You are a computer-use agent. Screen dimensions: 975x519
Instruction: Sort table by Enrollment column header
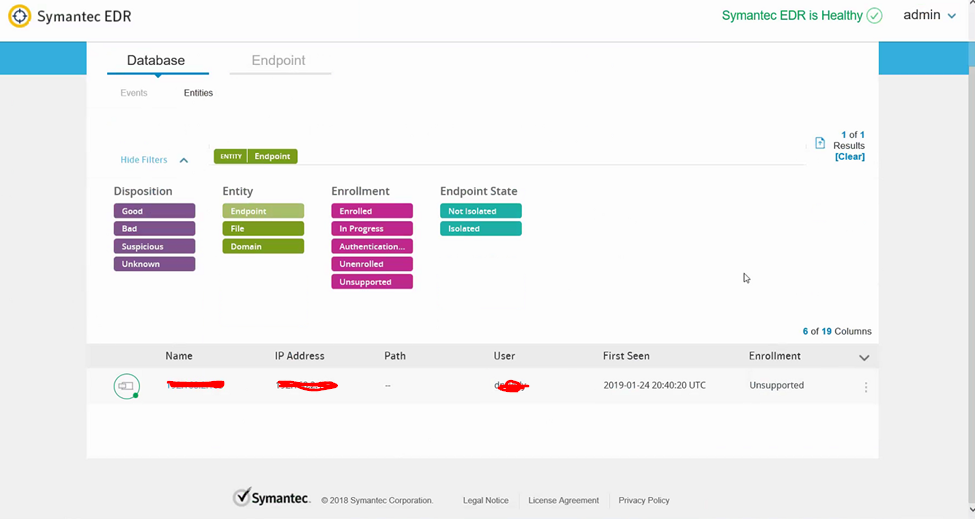775,356
